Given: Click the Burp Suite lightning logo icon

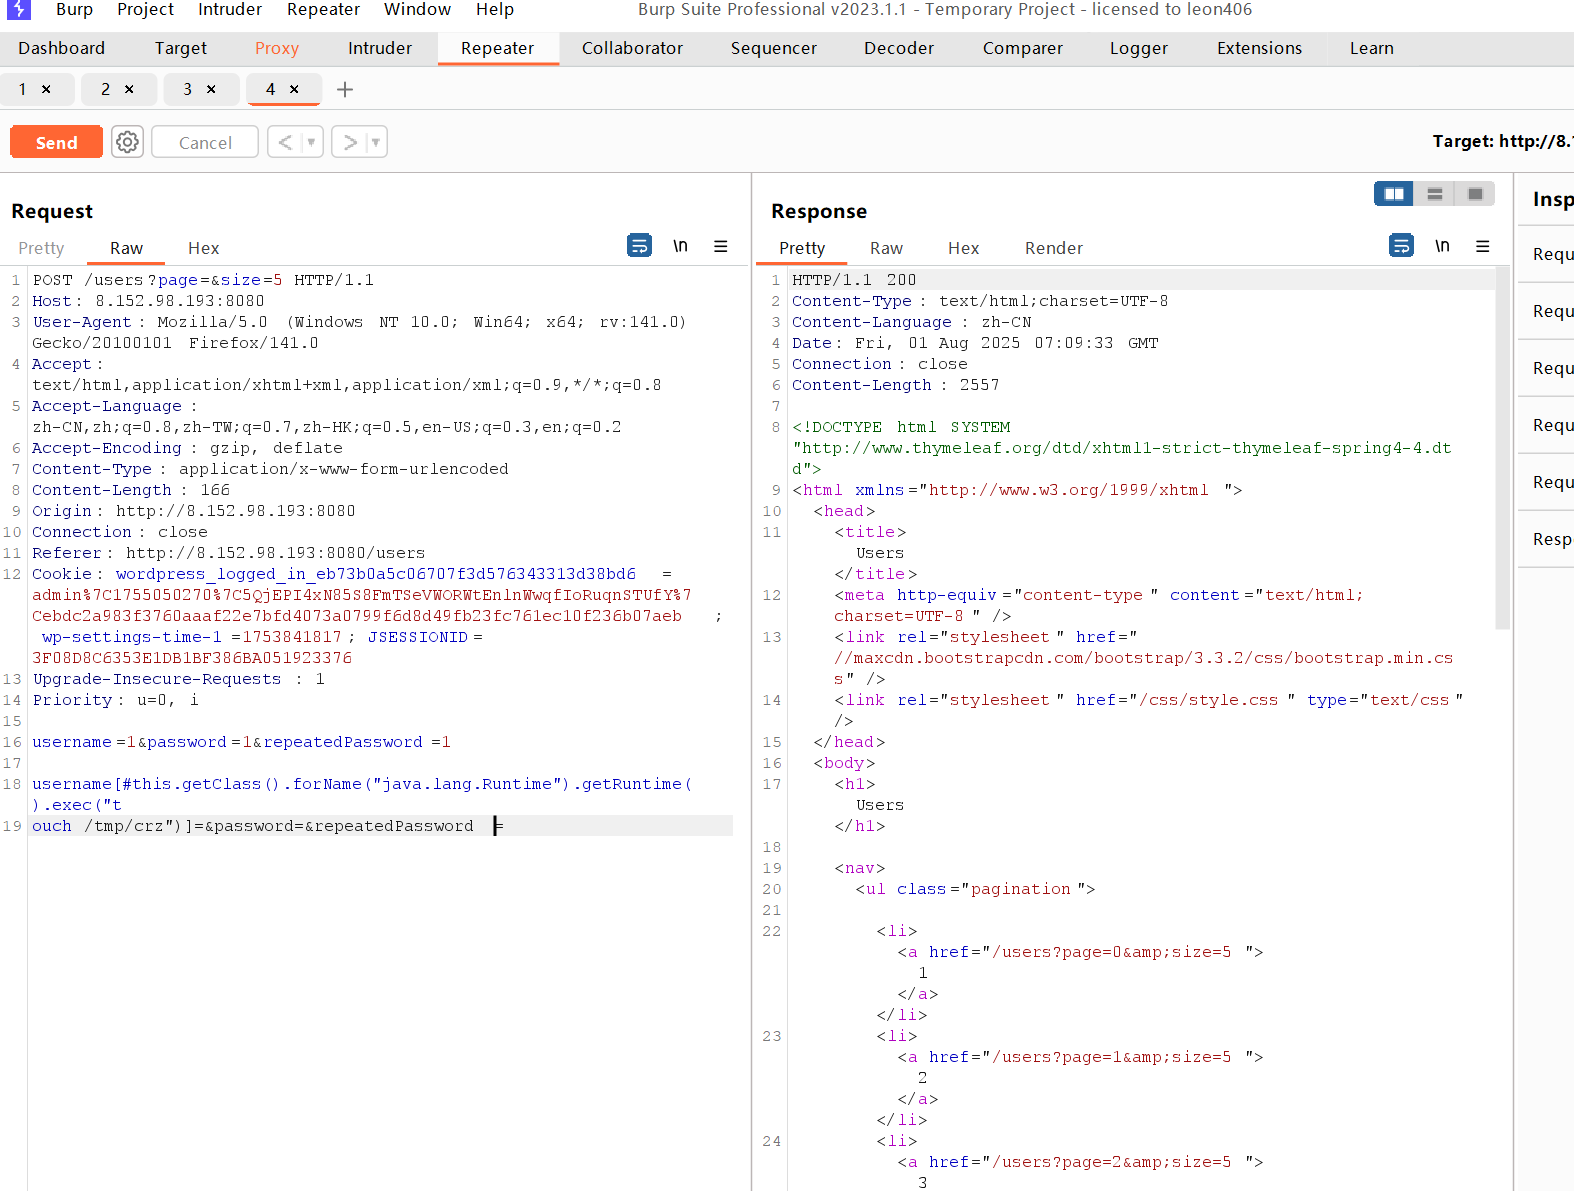Looking at the screenshot, I should click(x=18, y=9).
